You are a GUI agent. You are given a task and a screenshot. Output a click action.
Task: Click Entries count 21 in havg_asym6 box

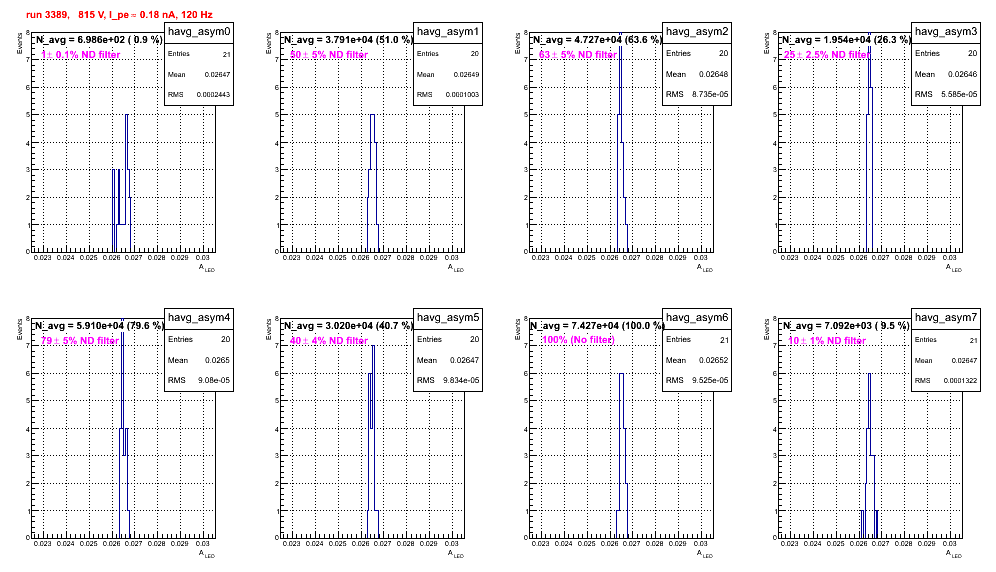point(725,340)
